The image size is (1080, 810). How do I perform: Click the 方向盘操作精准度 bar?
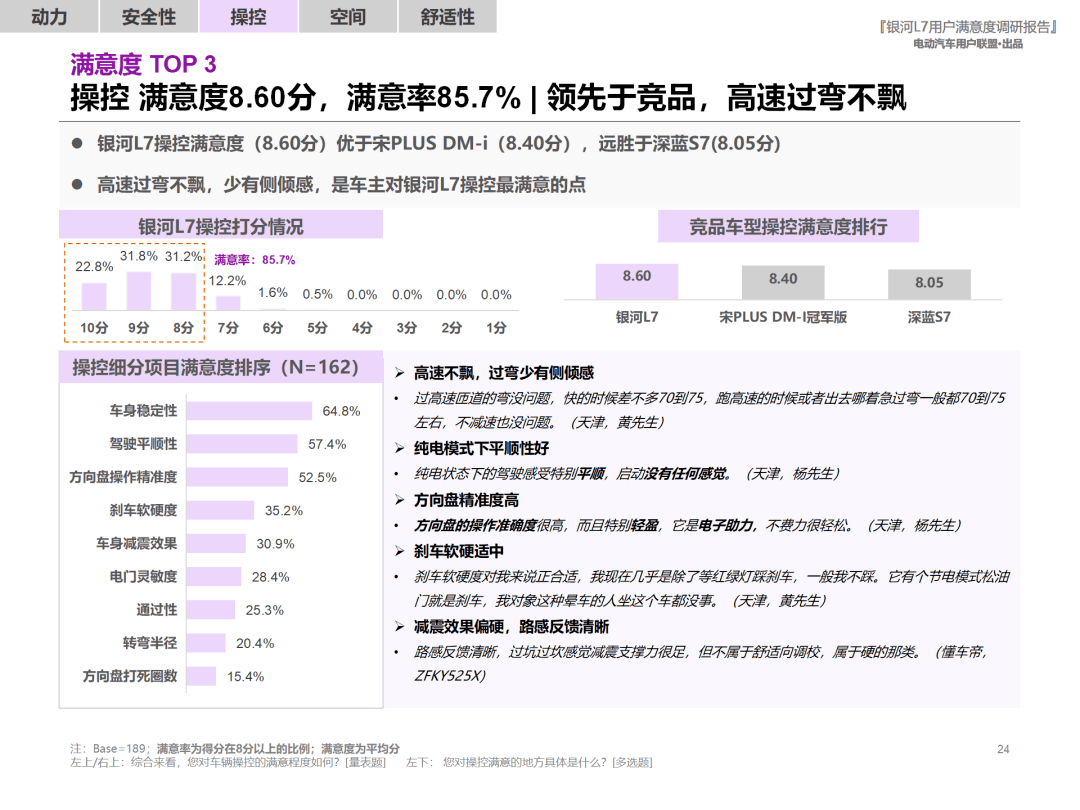point(237,477)
